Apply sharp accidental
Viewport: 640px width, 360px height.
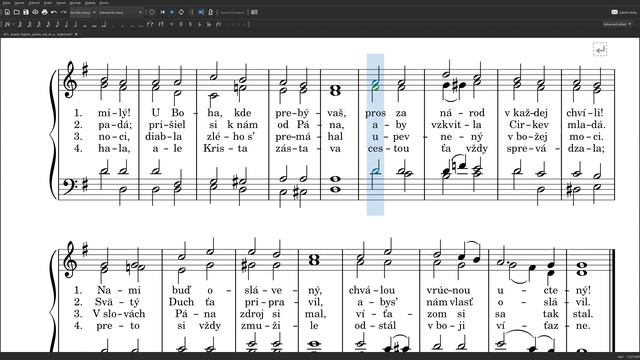[181, 24]
